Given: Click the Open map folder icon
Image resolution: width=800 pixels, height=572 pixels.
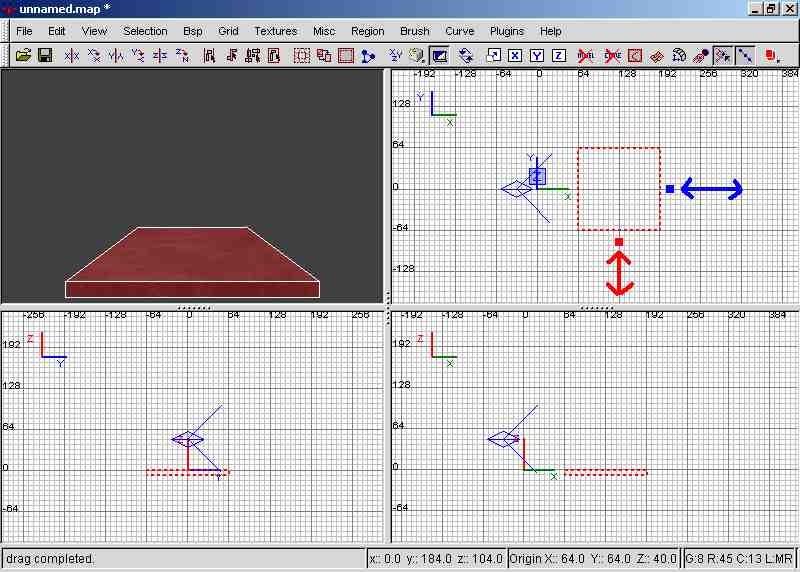Looking at the screenshot, I should point(23,56).
